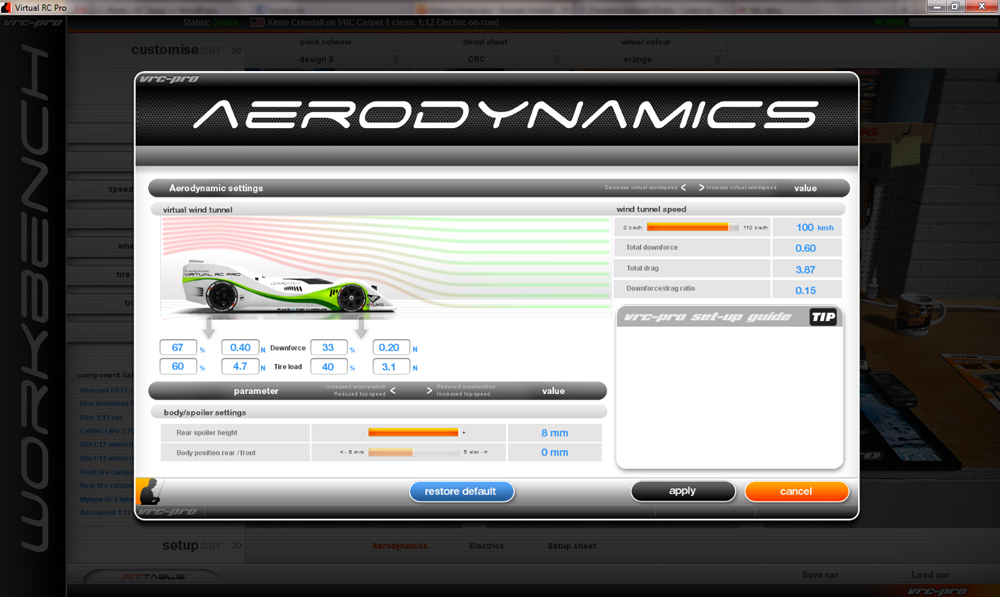
Task: Click the Online status text in the top bar
Action: pos(225,22)
